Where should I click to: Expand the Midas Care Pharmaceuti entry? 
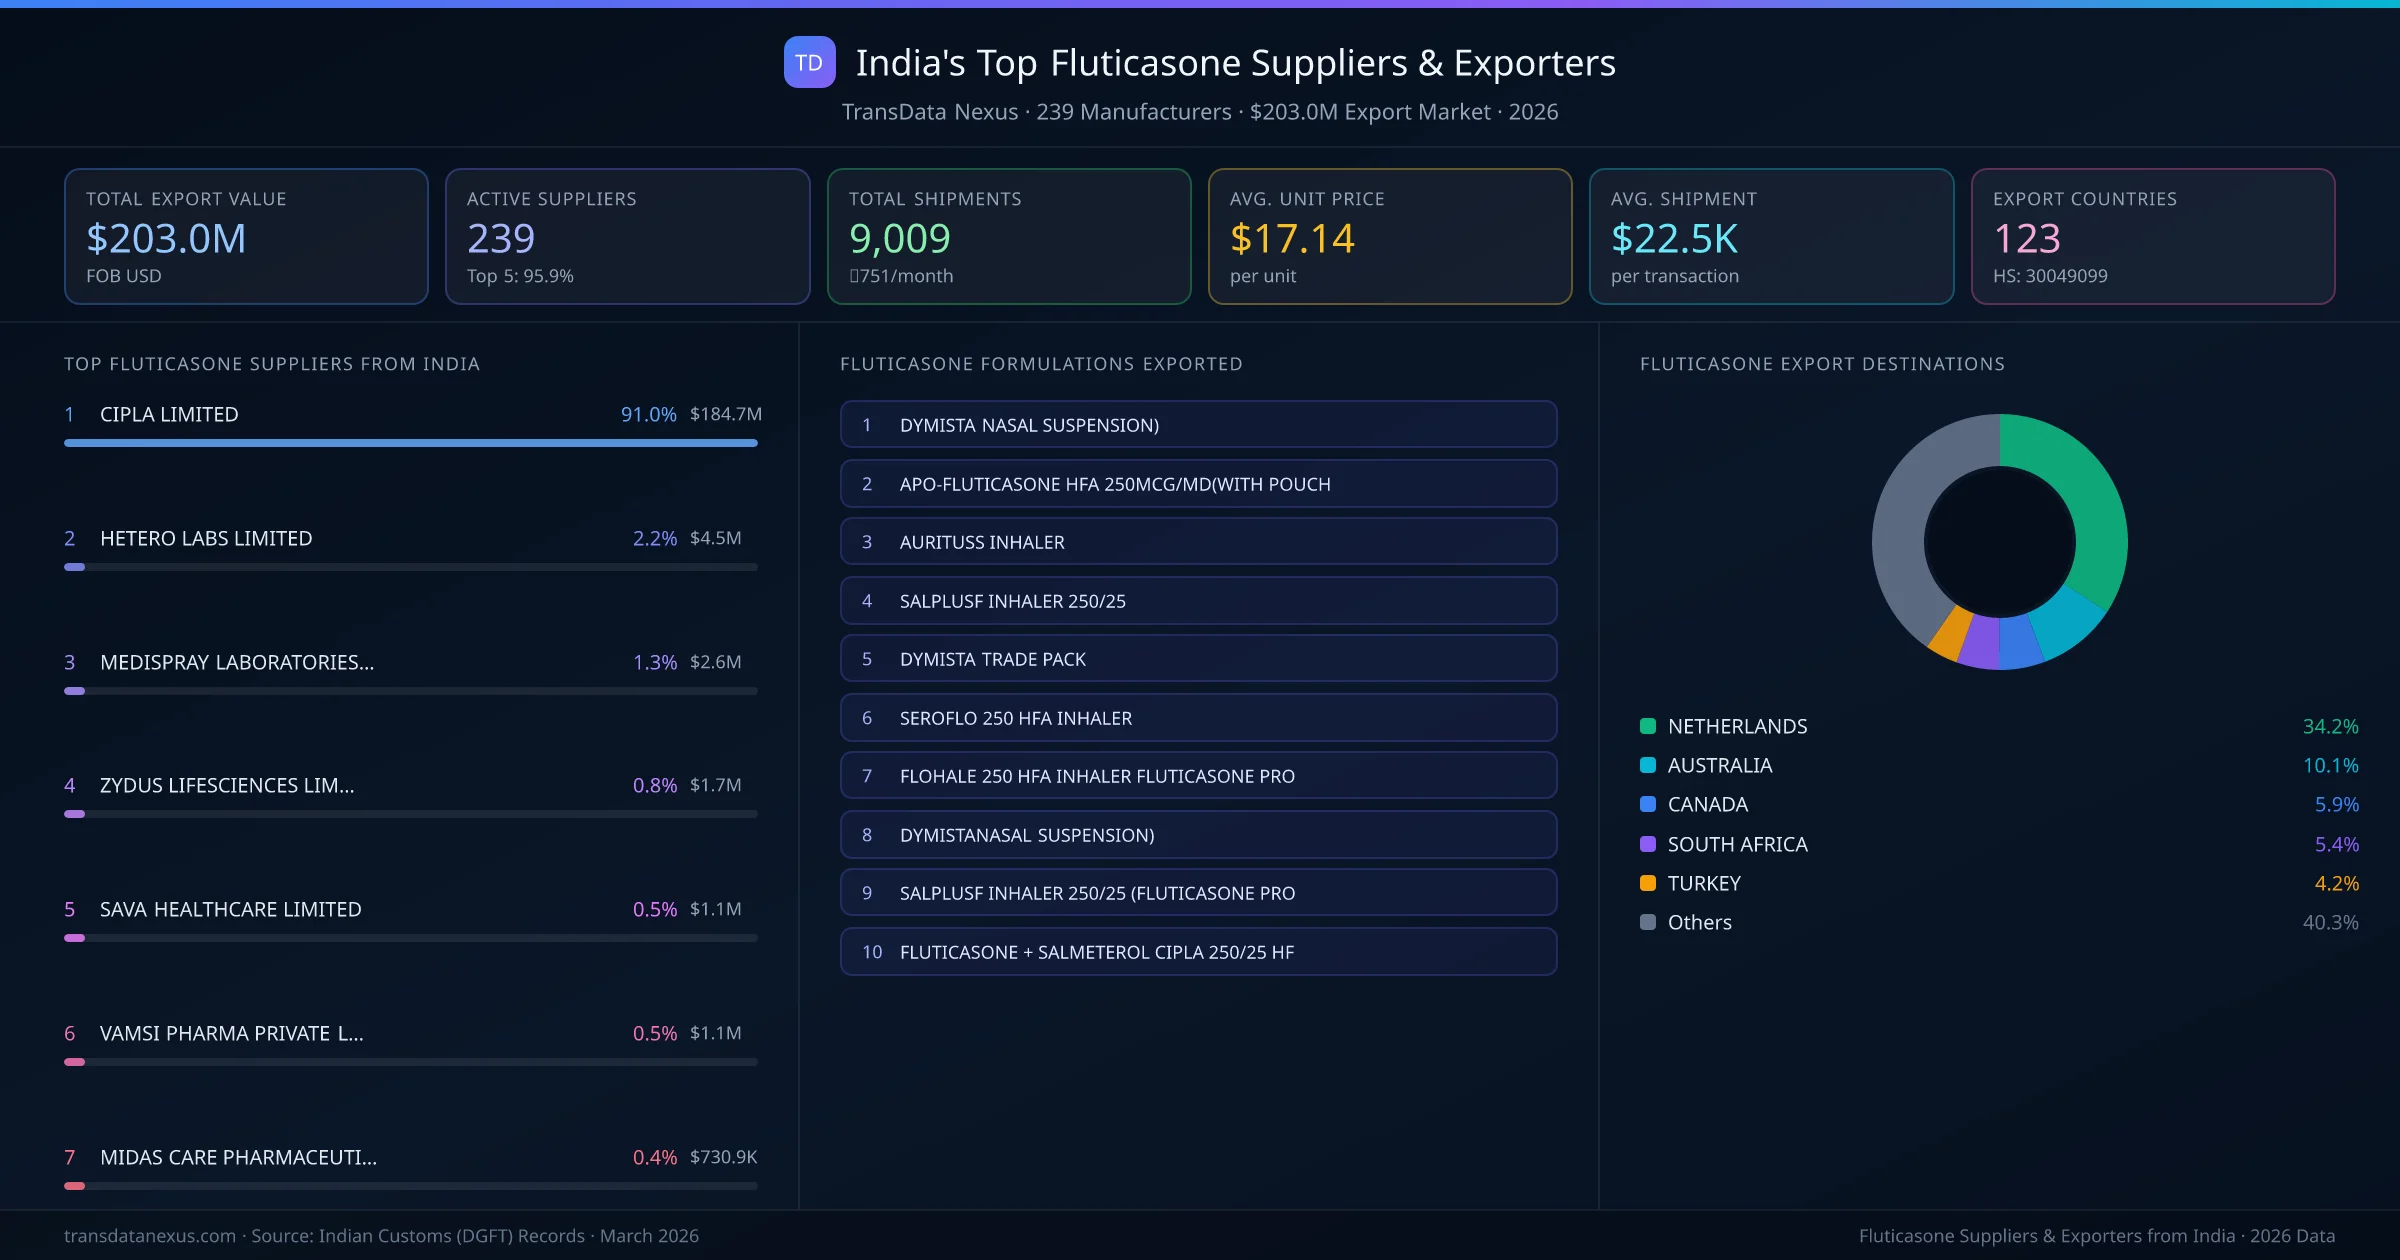pyautogui.click(x=237, y=1157)
